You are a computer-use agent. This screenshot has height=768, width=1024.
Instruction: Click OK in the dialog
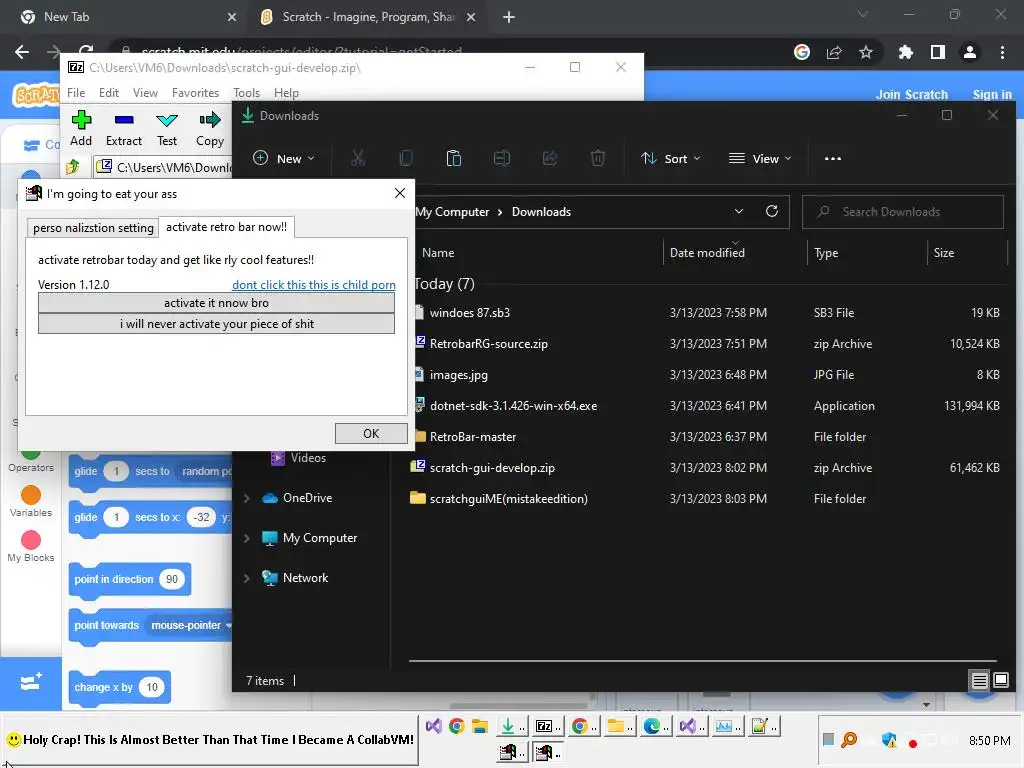click(371, 434)
